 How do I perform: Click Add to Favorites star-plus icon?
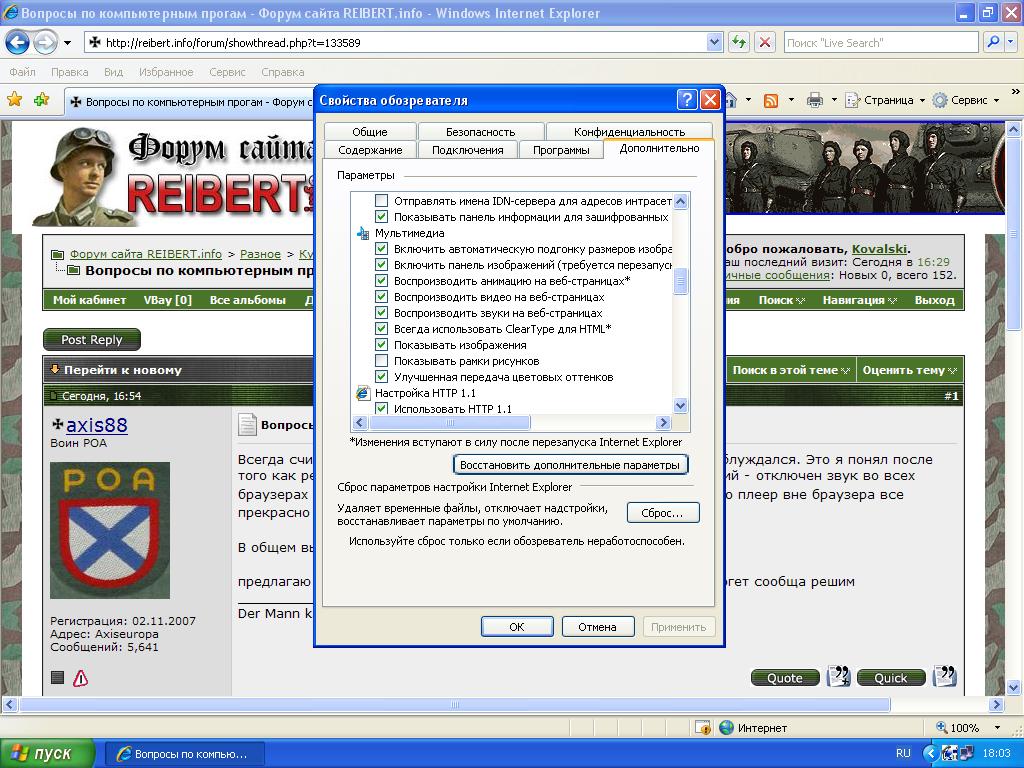point(42,100)
